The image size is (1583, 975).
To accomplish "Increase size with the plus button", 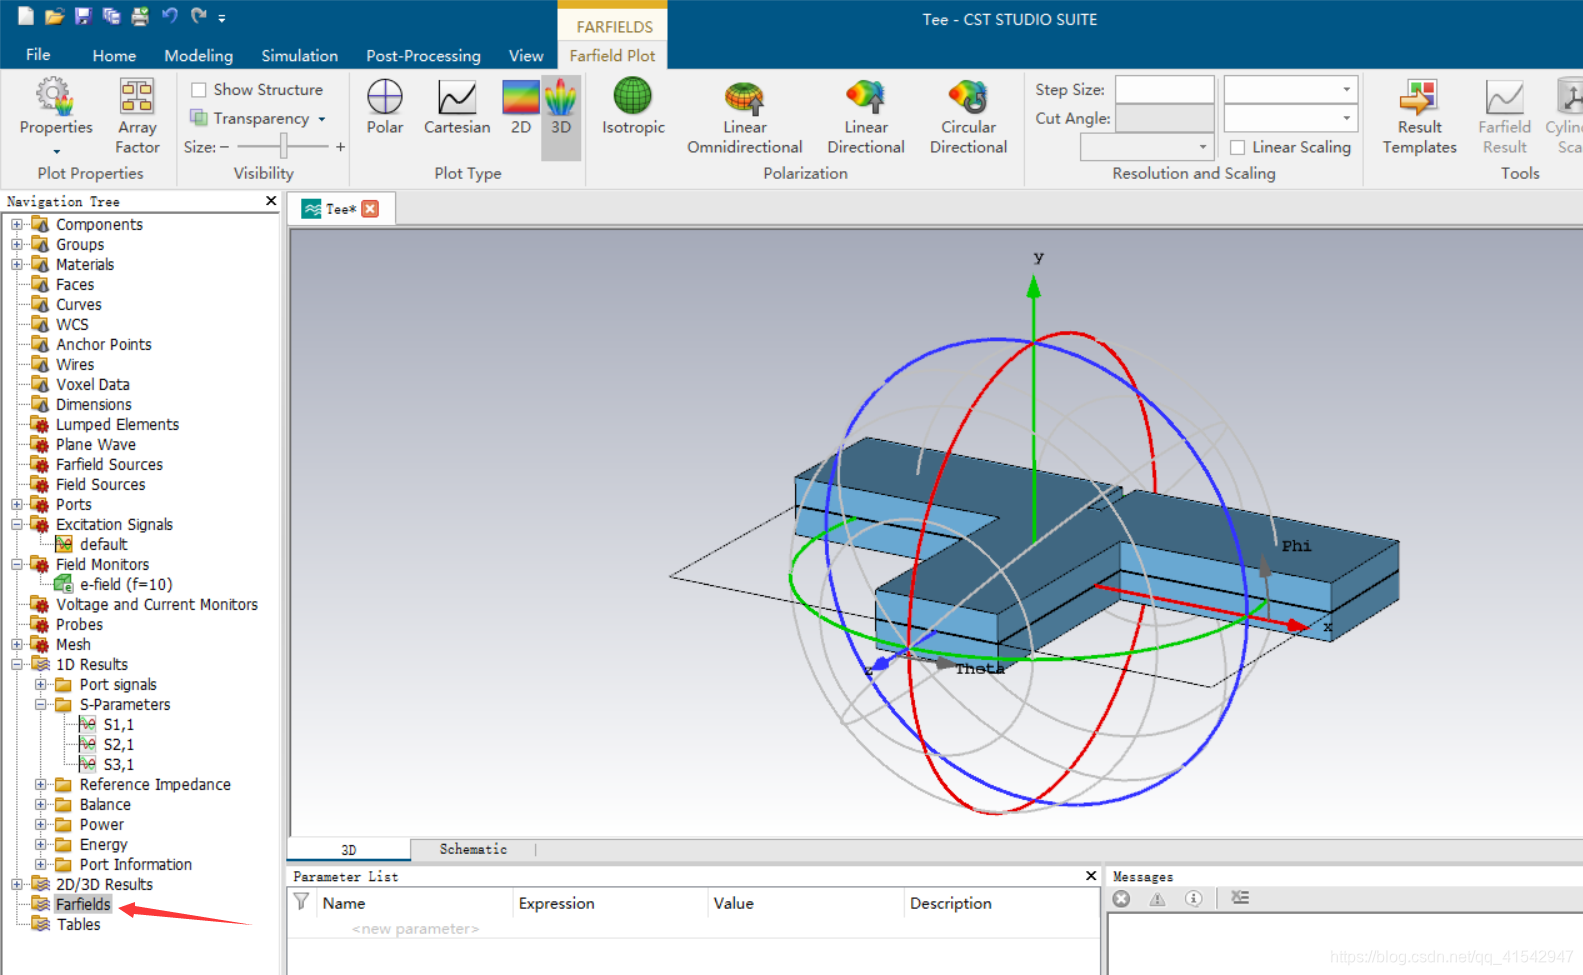I will 340,147.
